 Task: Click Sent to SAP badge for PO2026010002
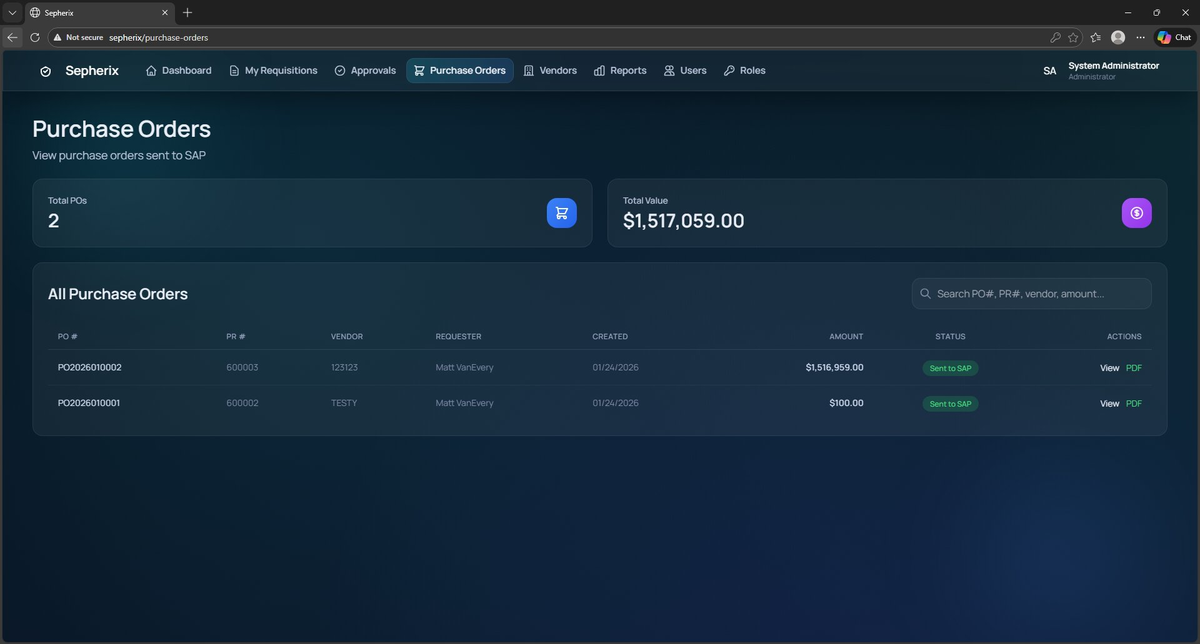tap(950, 368)
